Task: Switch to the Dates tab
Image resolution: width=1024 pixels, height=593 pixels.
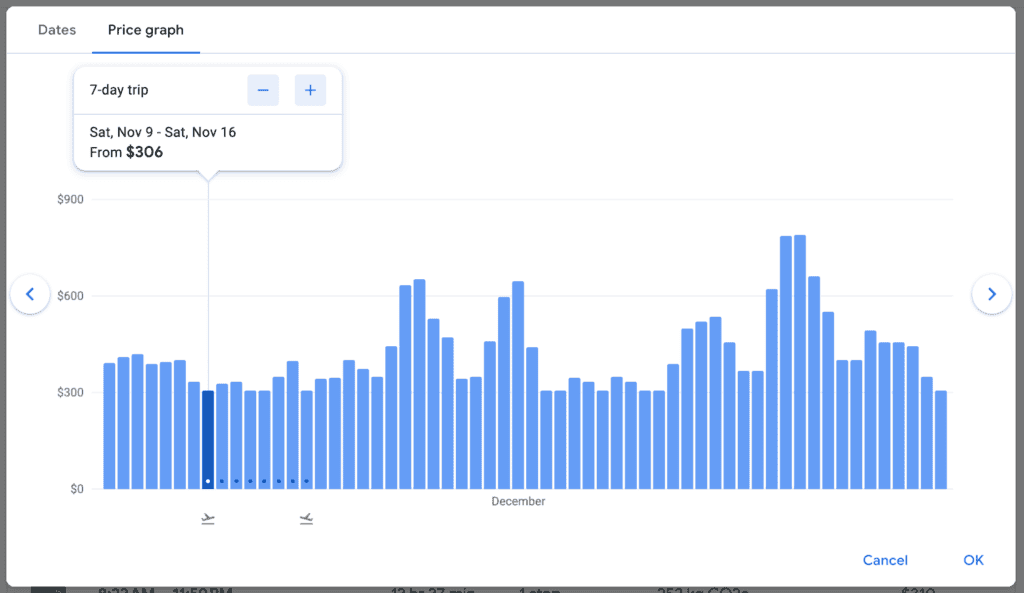Action: 57,30
